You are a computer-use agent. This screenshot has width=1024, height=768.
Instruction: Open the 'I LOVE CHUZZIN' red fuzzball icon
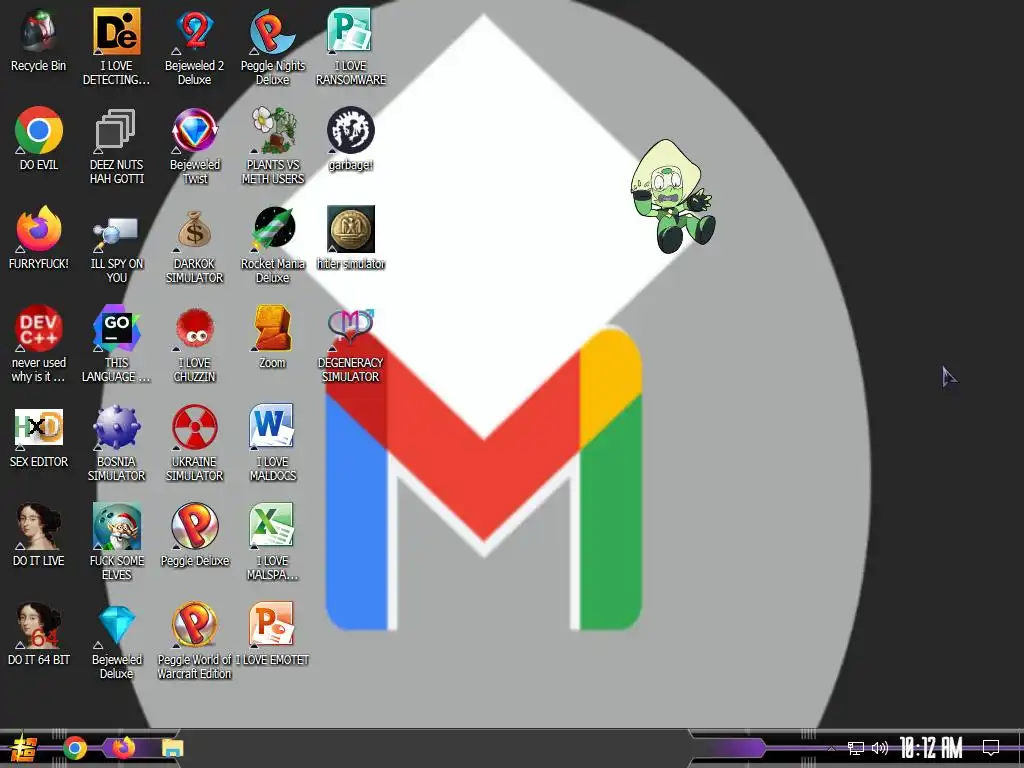195,328
